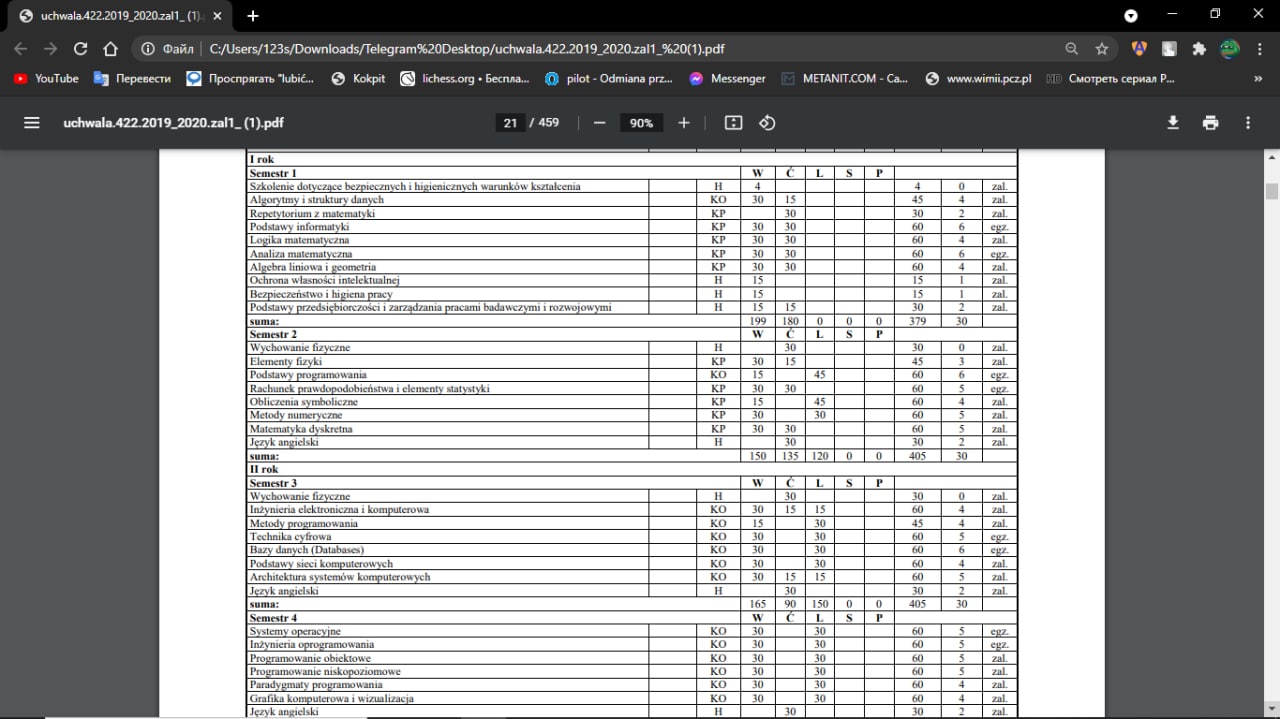Click 'Technika cyfrowa' course name
Image resolution: width=1280 pixels, height=719 pixels.
pyautogui.click(x=291, y=537)
